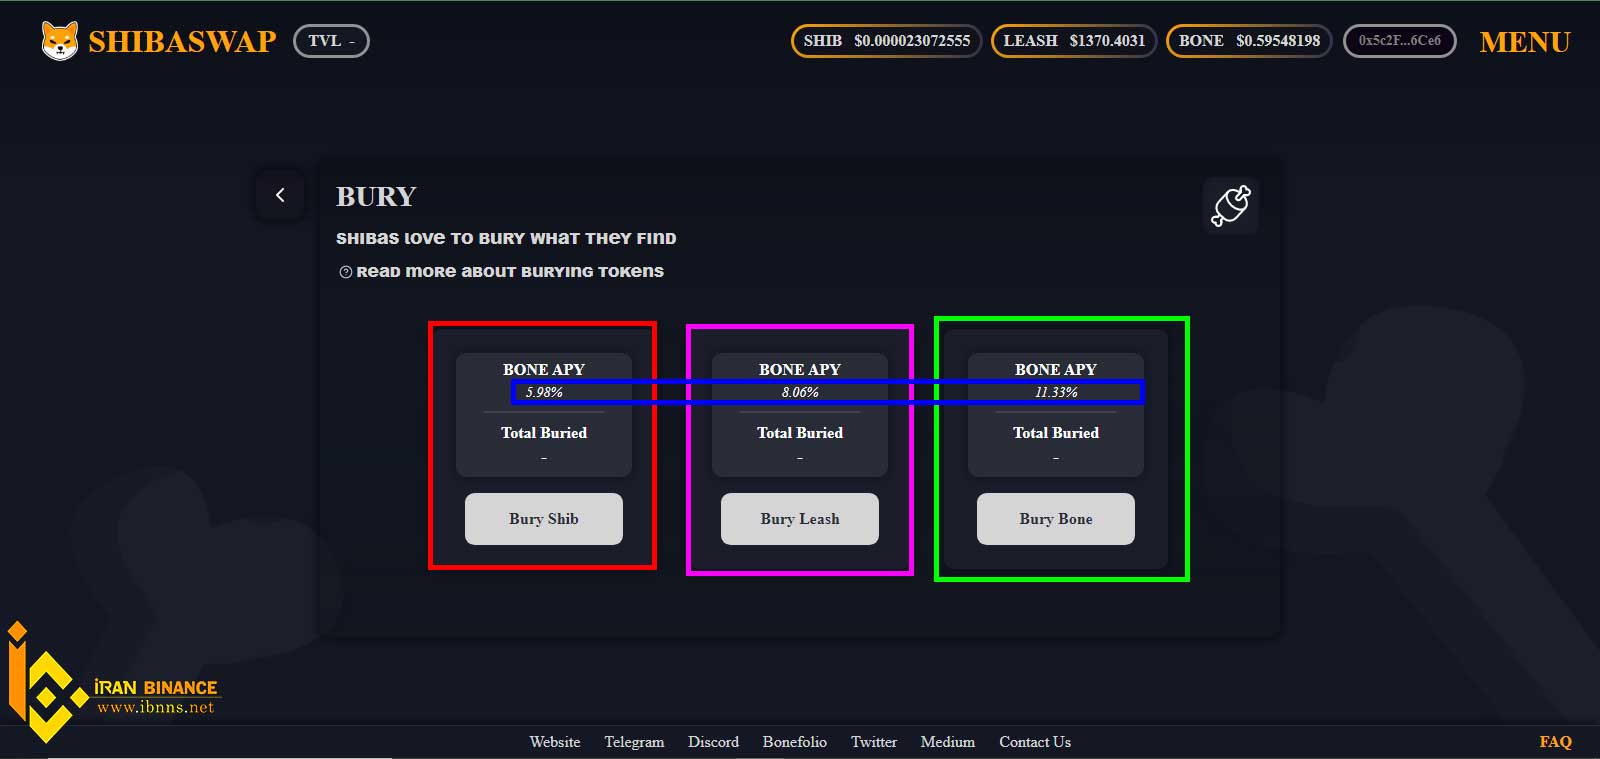
Task: Click the back arrow button
Action: (280, 195)
